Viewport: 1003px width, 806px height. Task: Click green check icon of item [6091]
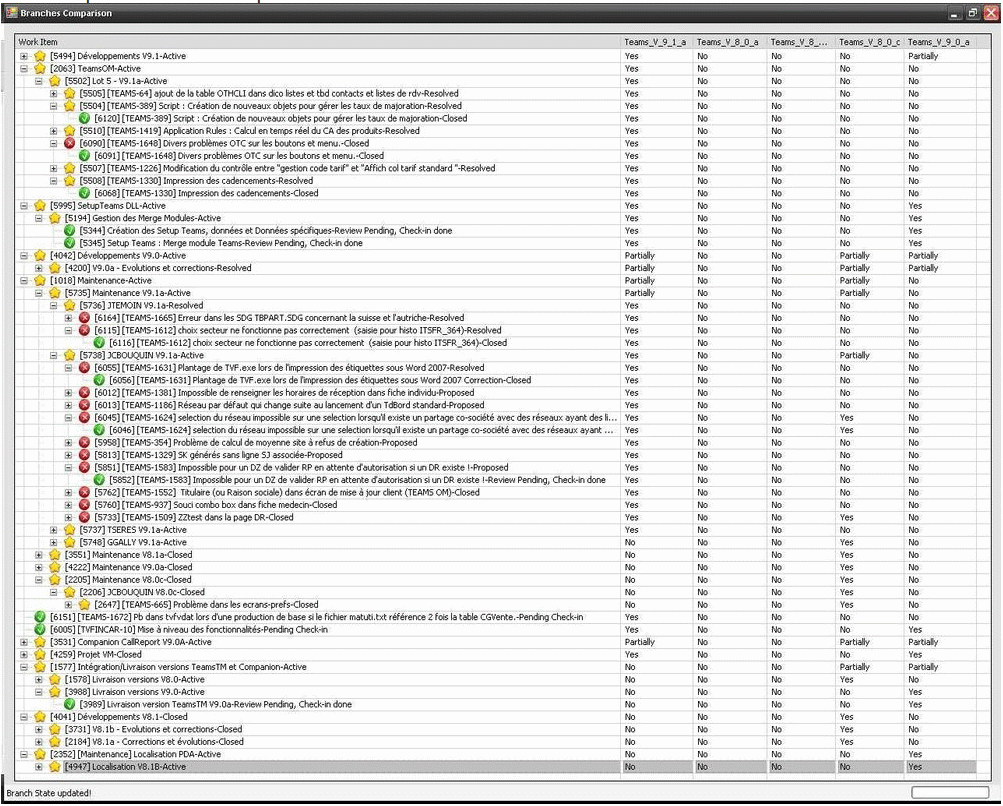(x=84, y=156)
